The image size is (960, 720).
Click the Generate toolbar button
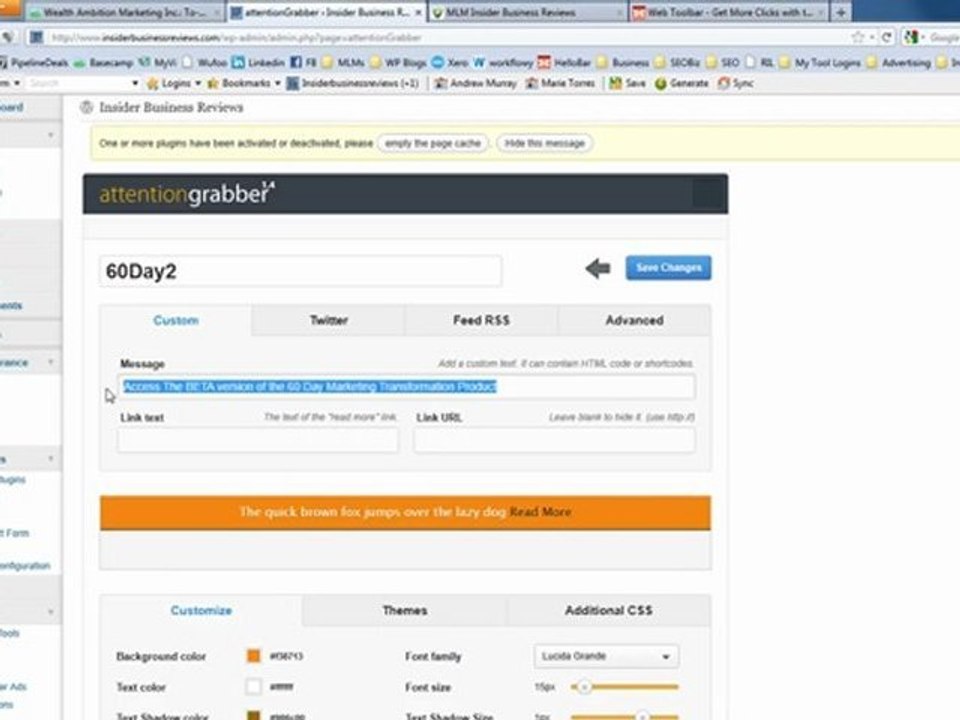tap(681, 83)
